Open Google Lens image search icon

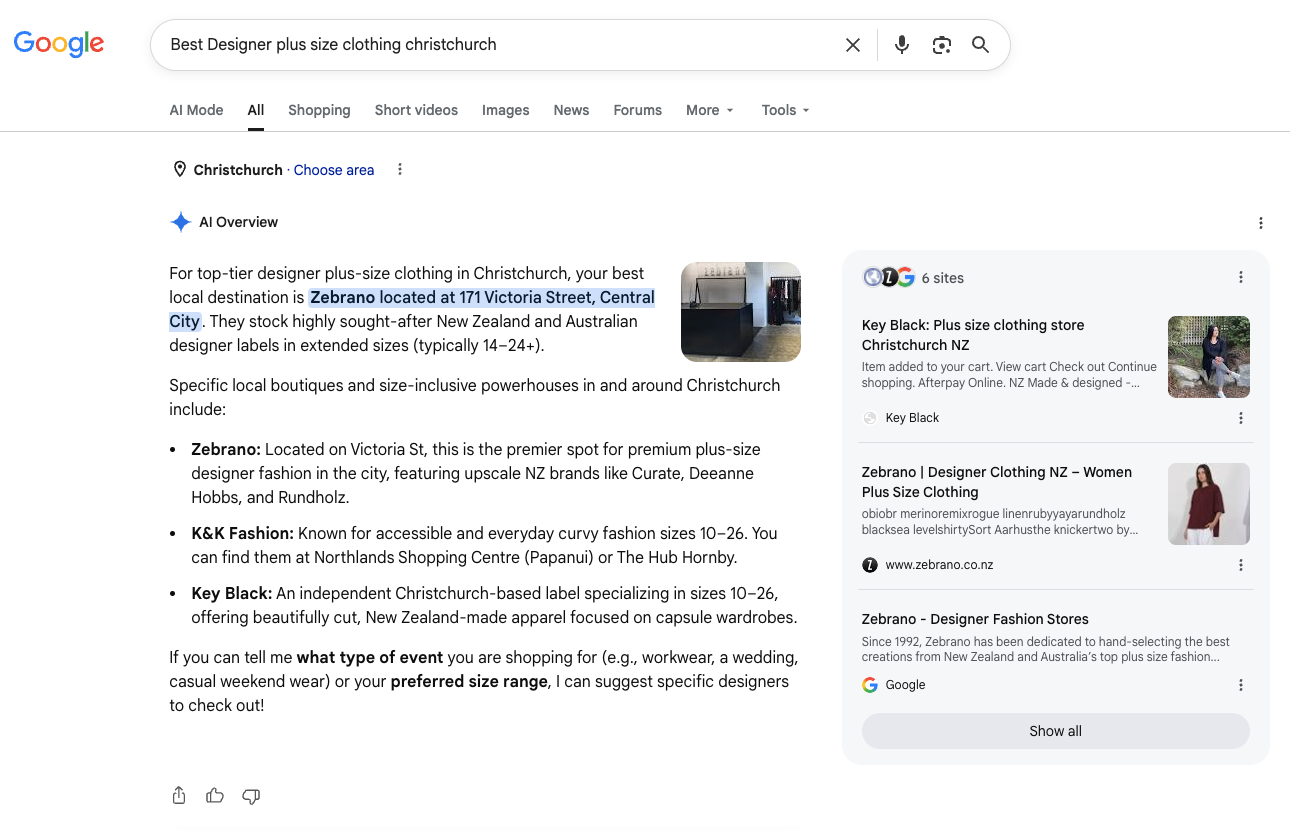tap(941, 45)
